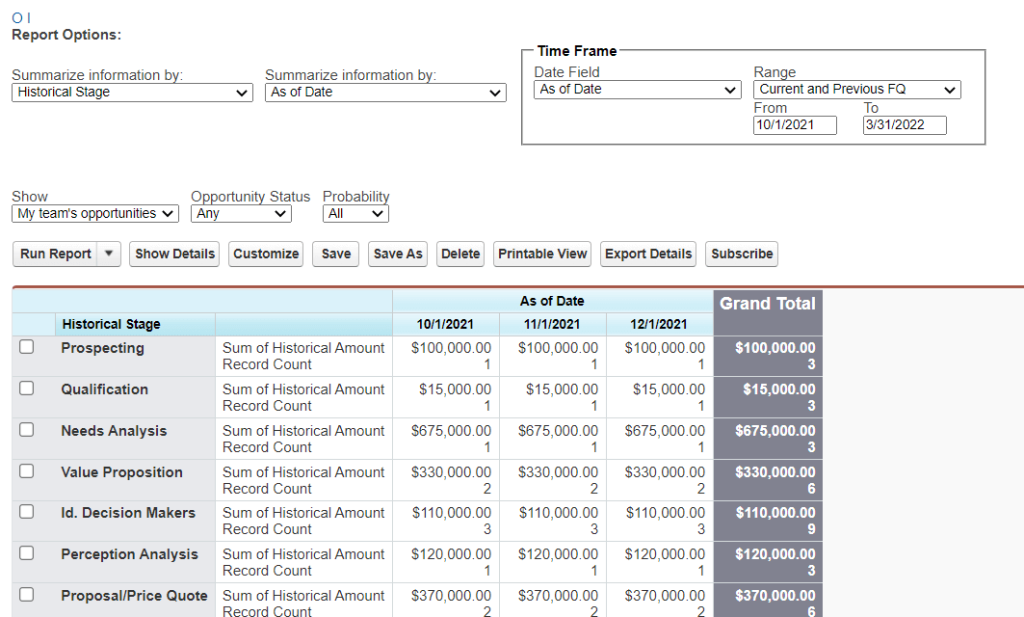The width and height of the screenshot is (1024, 617).
Task: Click the Grand Total $330,000.00 cell
Action: point(775,472)
